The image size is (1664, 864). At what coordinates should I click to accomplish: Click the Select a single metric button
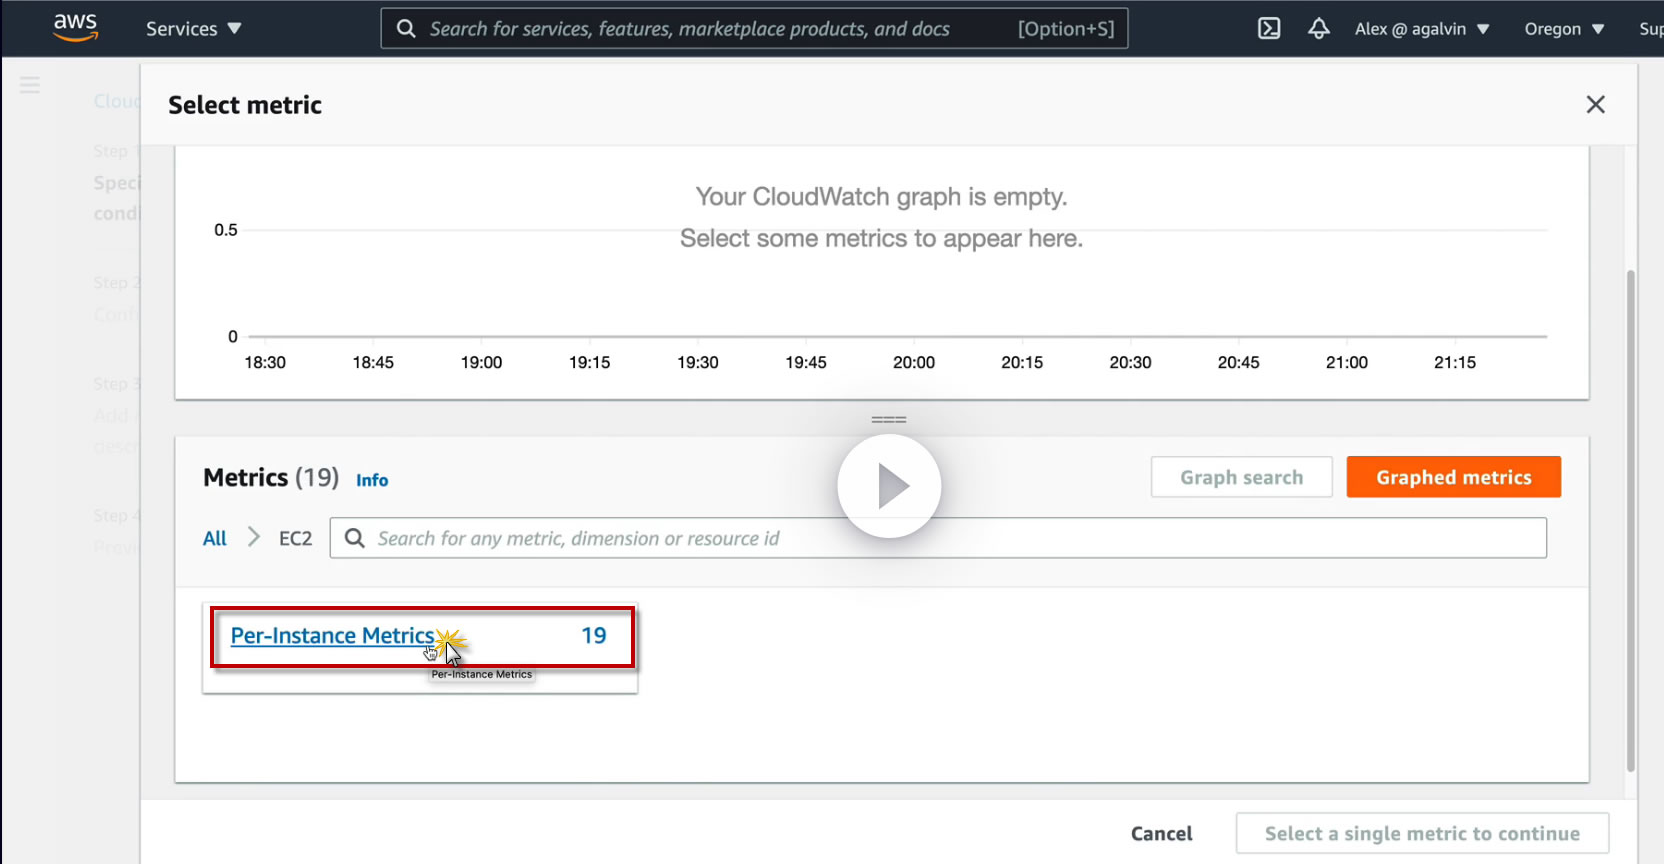(x=1421, y=833)
